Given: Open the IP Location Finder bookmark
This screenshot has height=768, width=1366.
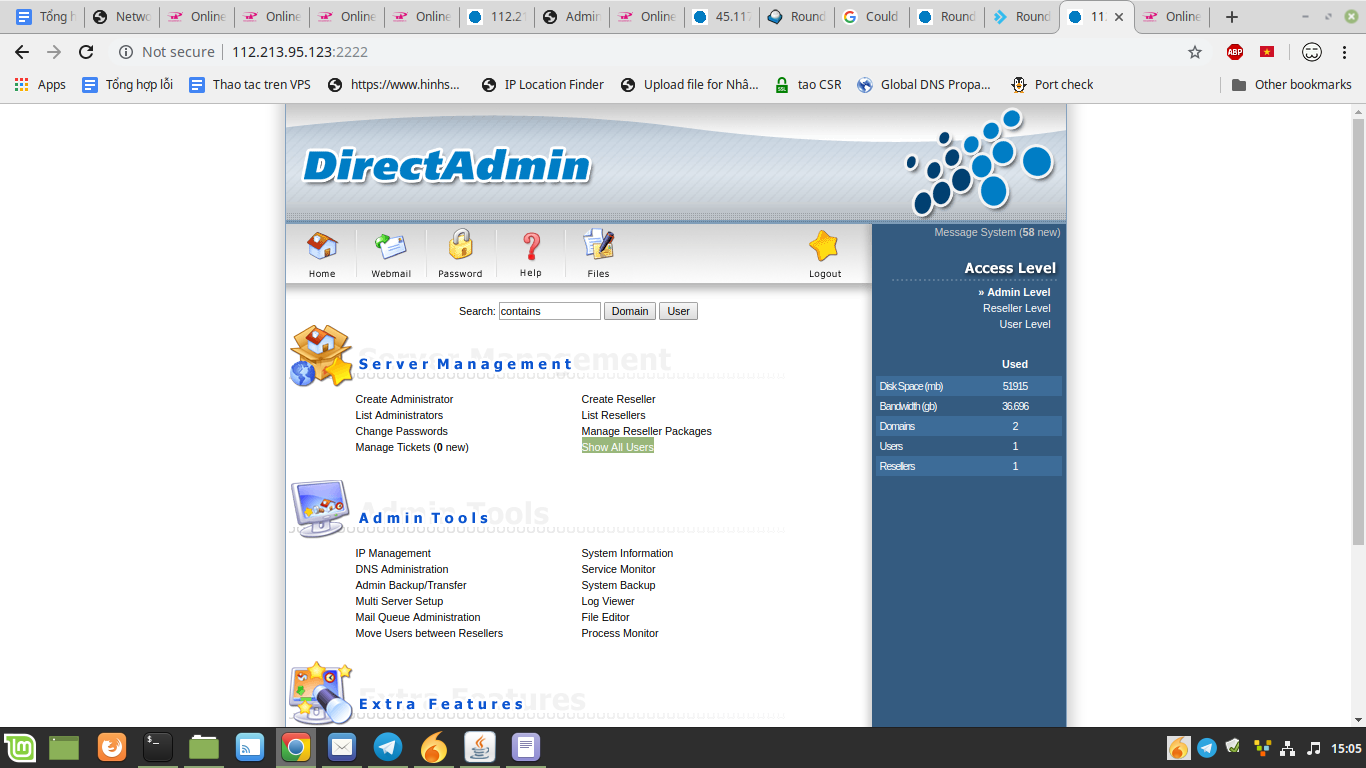Looking at the screenshot, I should tap(543, 85).
